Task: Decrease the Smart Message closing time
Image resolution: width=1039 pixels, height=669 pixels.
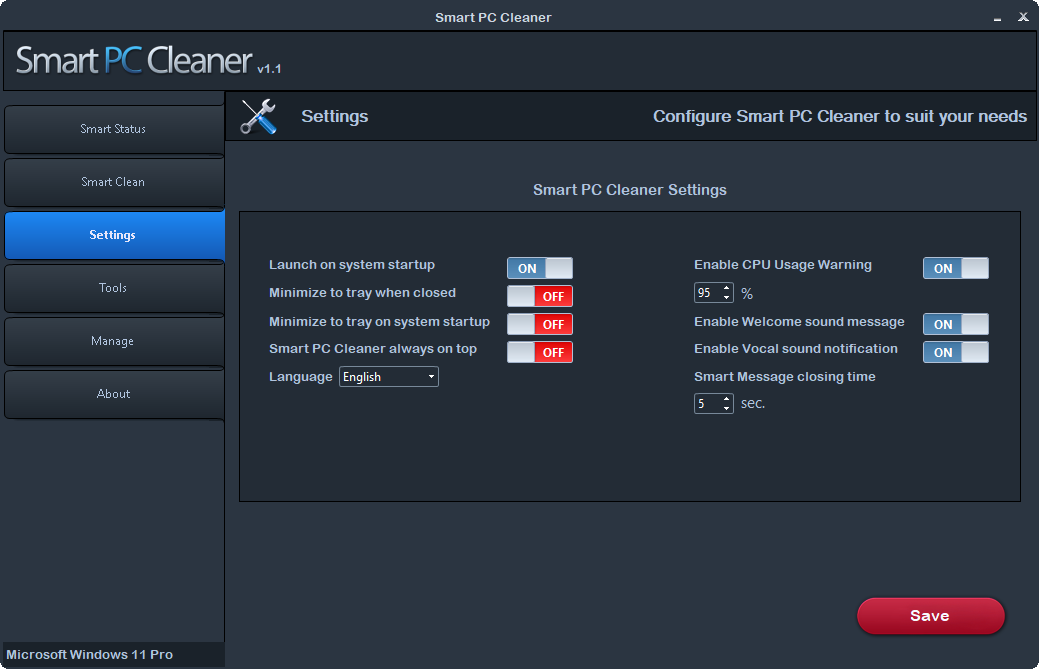Action: click(727, 407)
